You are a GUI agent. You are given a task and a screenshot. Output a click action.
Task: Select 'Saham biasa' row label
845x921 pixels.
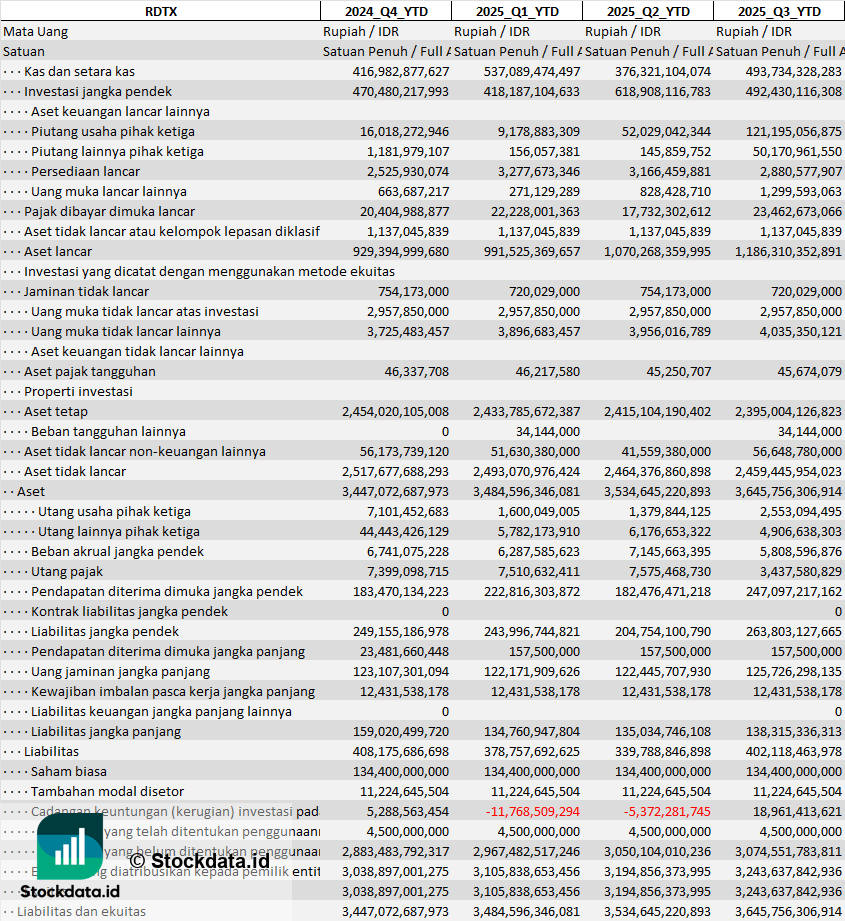69,771
